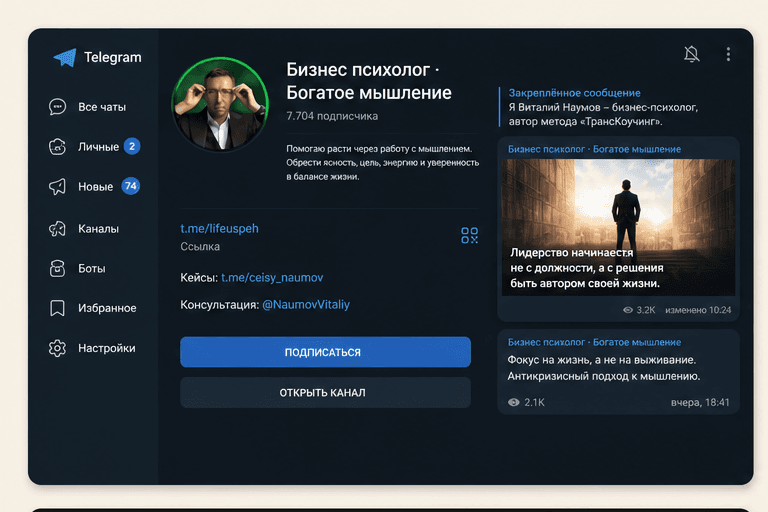
Task: Select the Каналы menu label
Action: click(98, 228)
